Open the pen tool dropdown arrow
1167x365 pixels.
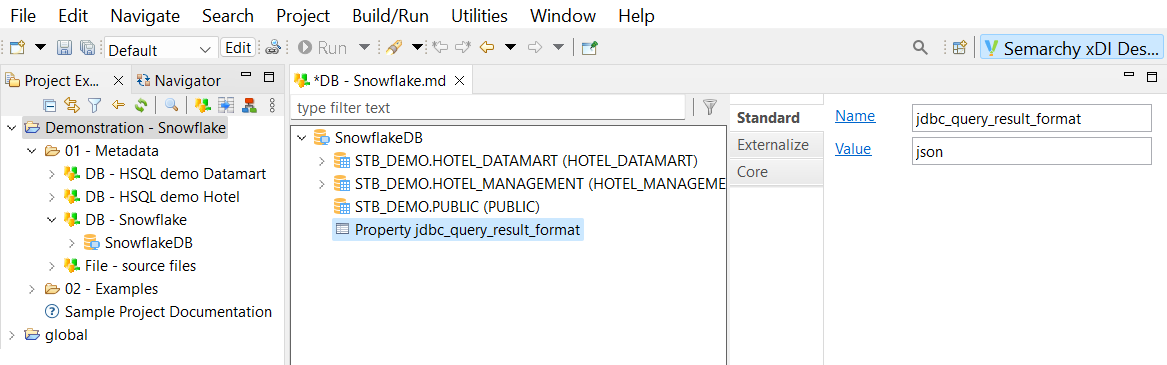point(417,48)
